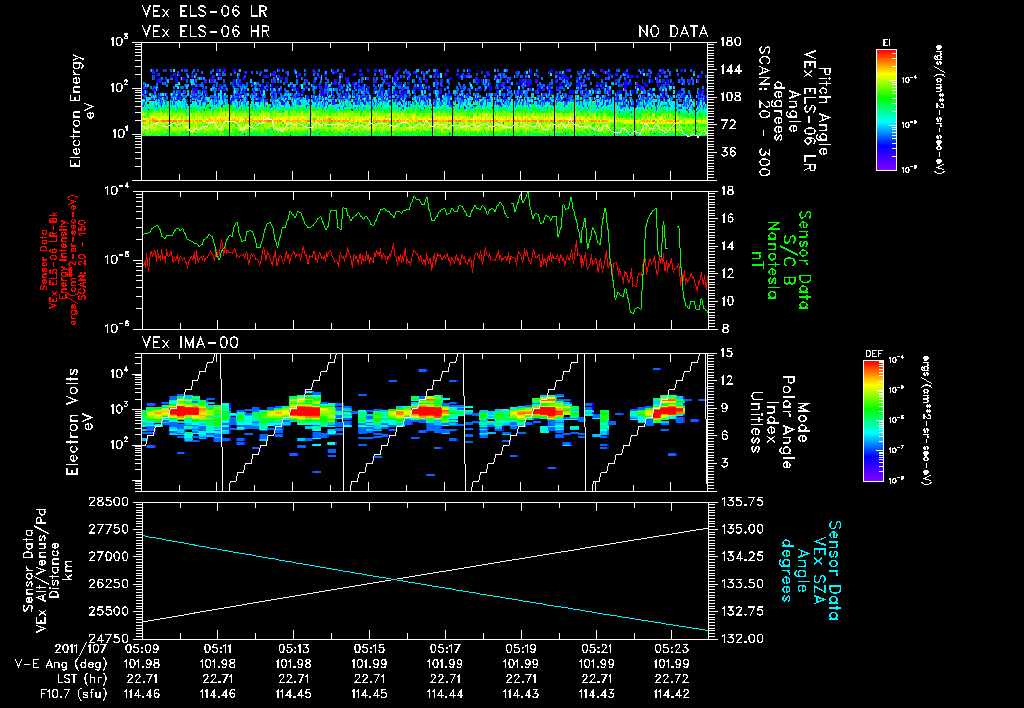
Task: Click the 05:19 time tick label
Action: tap(521, 650)
